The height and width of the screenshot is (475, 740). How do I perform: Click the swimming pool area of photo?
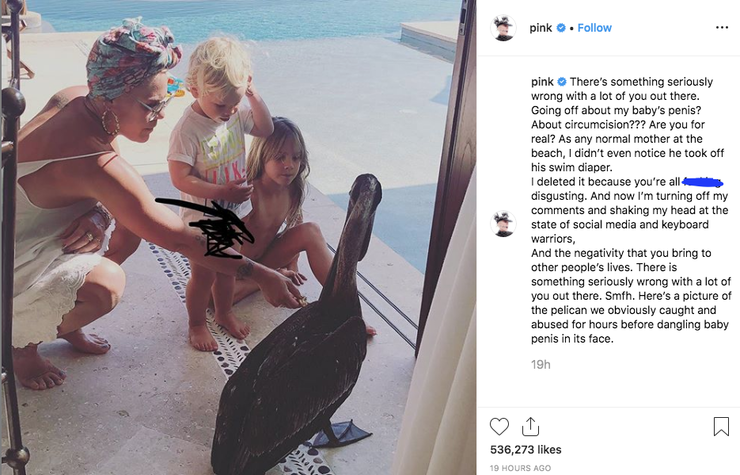pos(245,19)
